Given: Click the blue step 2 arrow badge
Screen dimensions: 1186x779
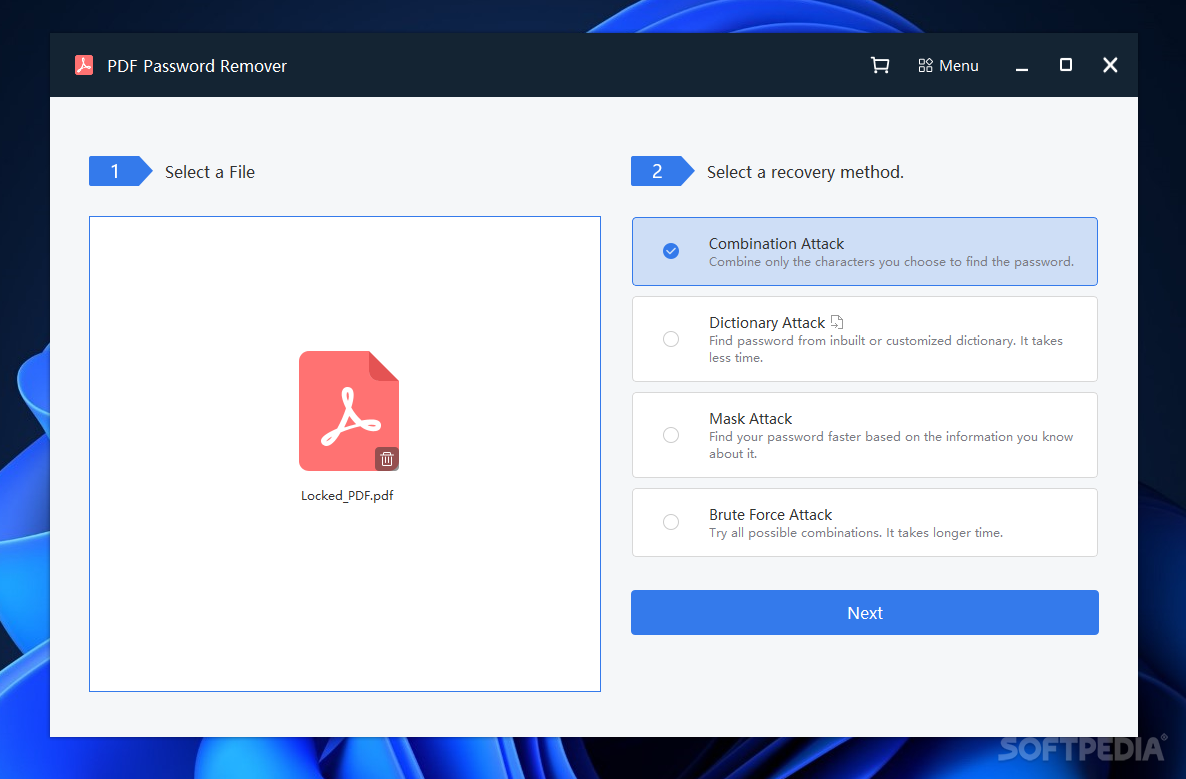Looking at the screenshot, I should click(x=658, y=171).
